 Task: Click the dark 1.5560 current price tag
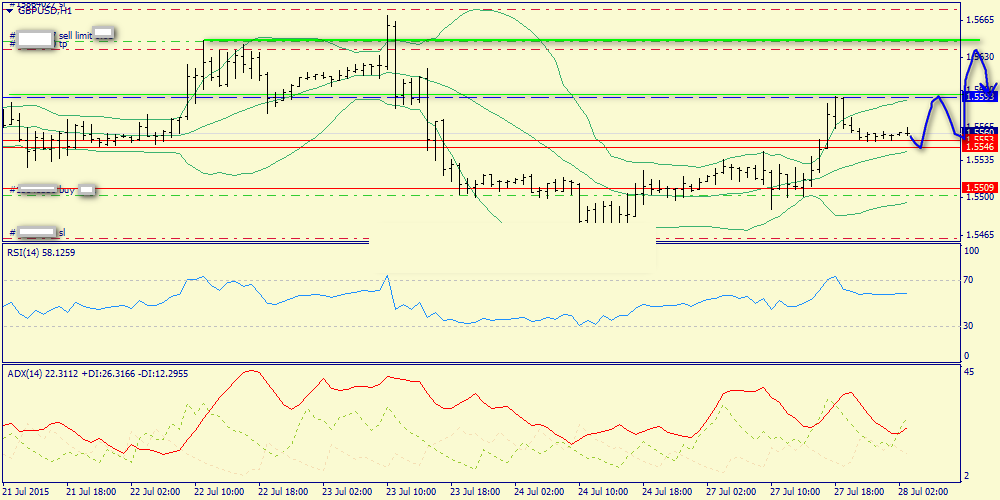tap(981, 131)
